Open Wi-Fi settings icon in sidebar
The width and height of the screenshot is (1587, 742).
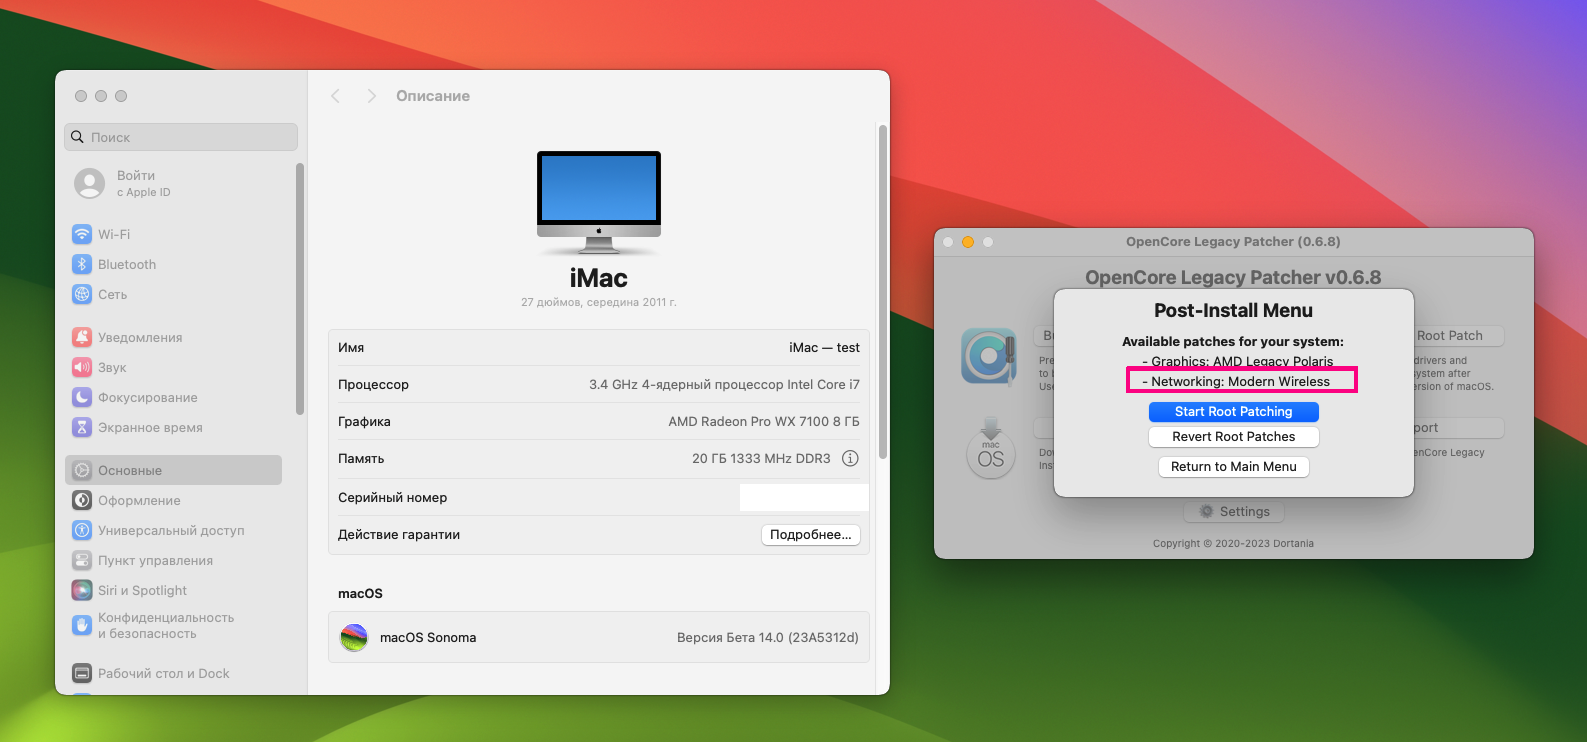[82, 234]
